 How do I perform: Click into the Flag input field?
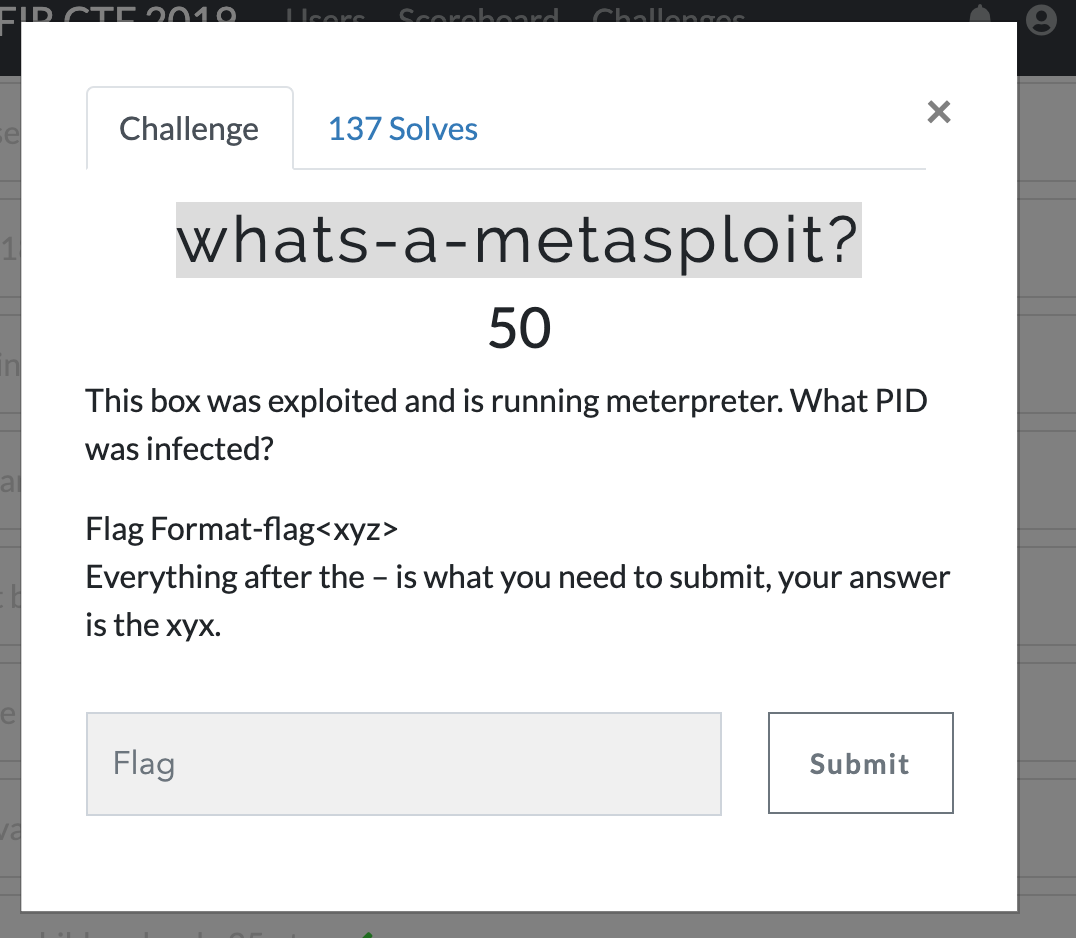coord(404,764)
